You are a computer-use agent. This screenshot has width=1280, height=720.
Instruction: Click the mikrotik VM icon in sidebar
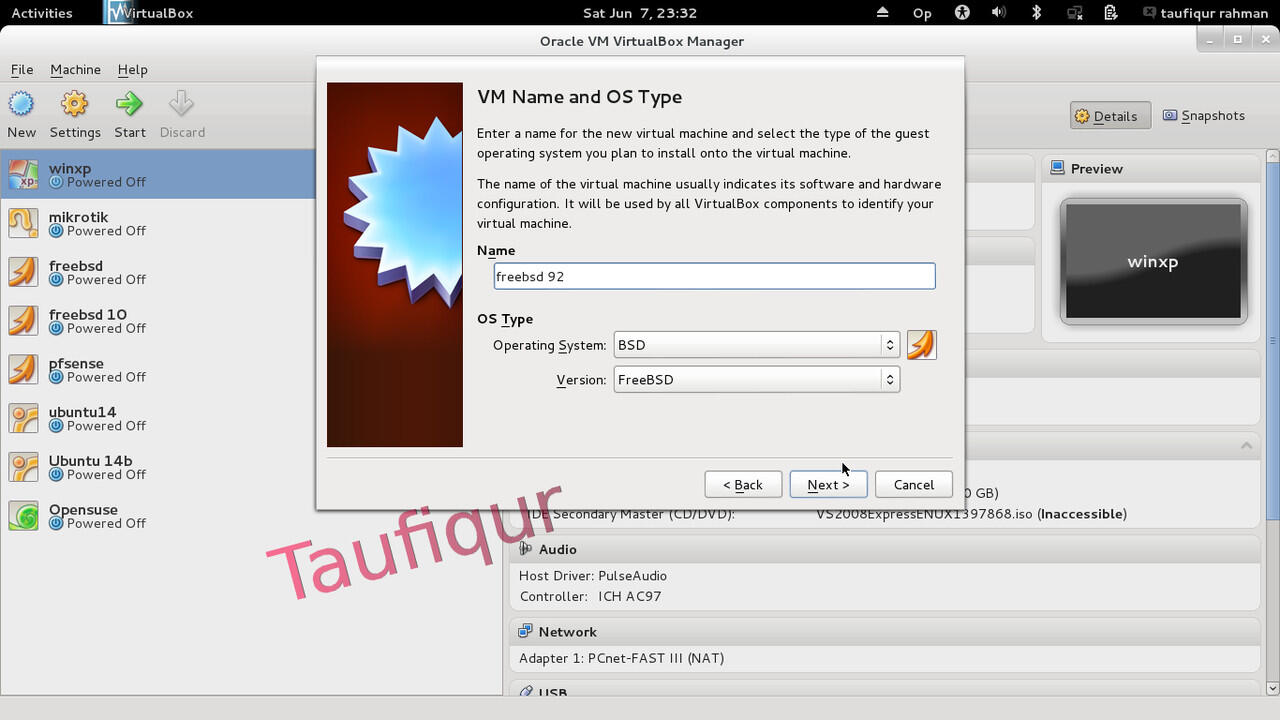[22, 222]
